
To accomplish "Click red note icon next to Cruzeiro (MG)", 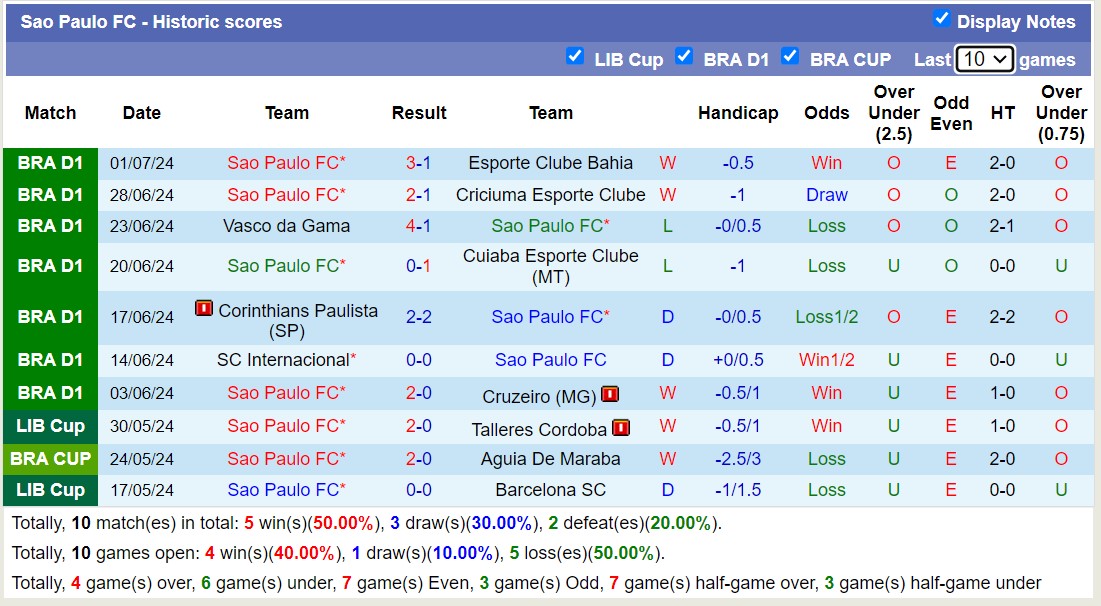I will coord(610,393).
